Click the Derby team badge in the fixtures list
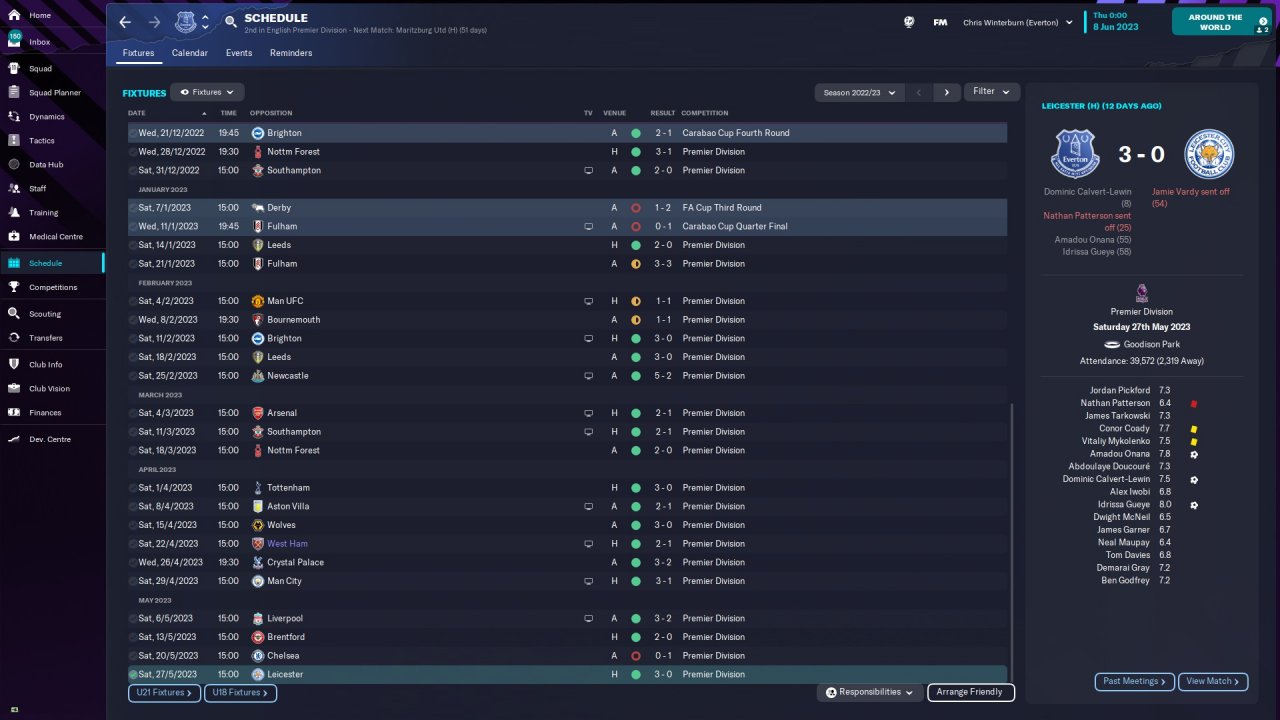This screenshot has width=1280, height=720. [x=257, y=208]
